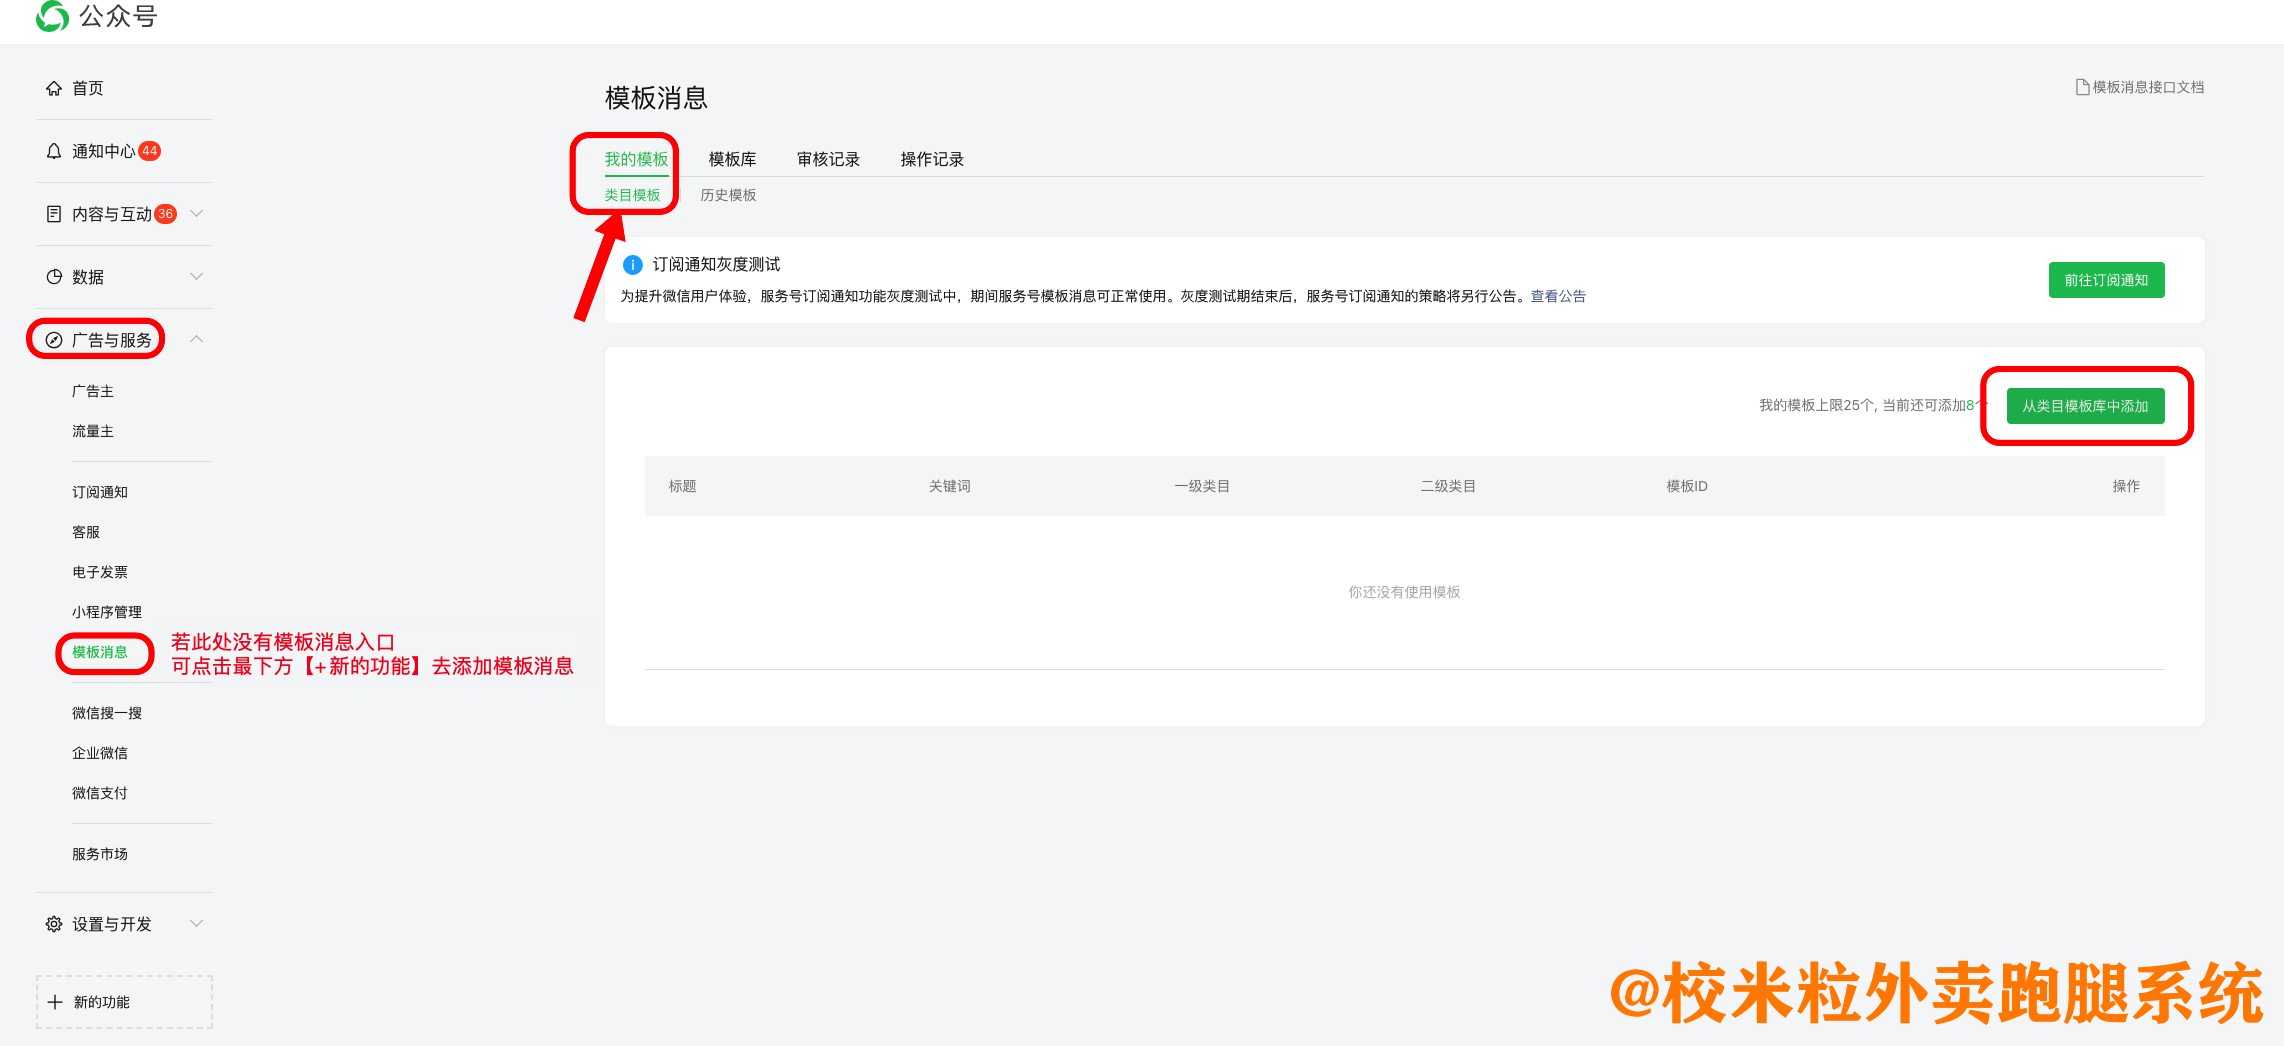This screenshot has height=1046, width=2284.
Task: Open the 查看公告 link
Action: pyautogui.click(x=1556, y=295)
